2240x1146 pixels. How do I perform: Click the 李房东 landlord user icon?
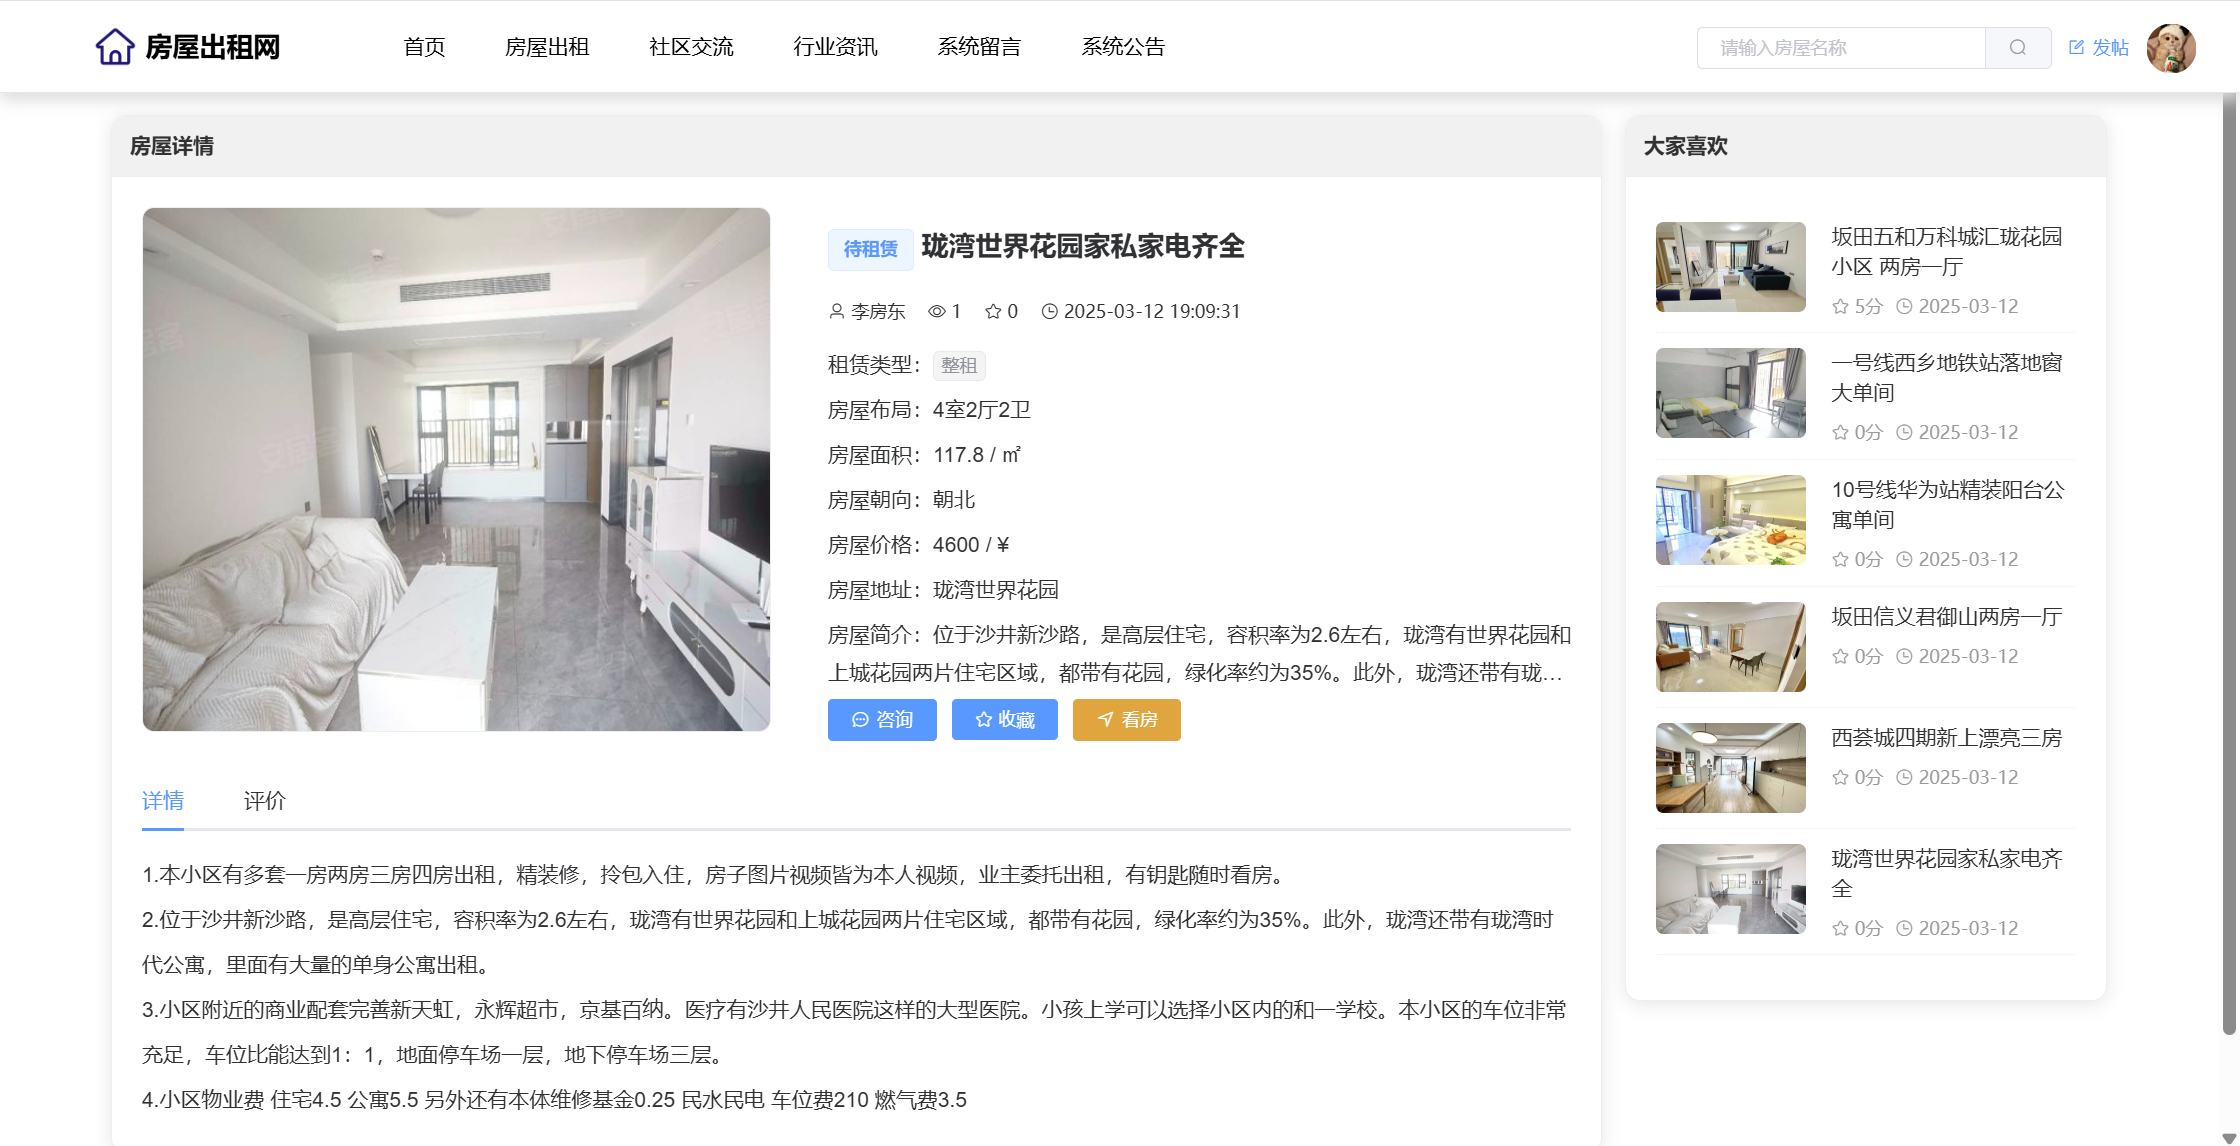(x=837, y=312)
